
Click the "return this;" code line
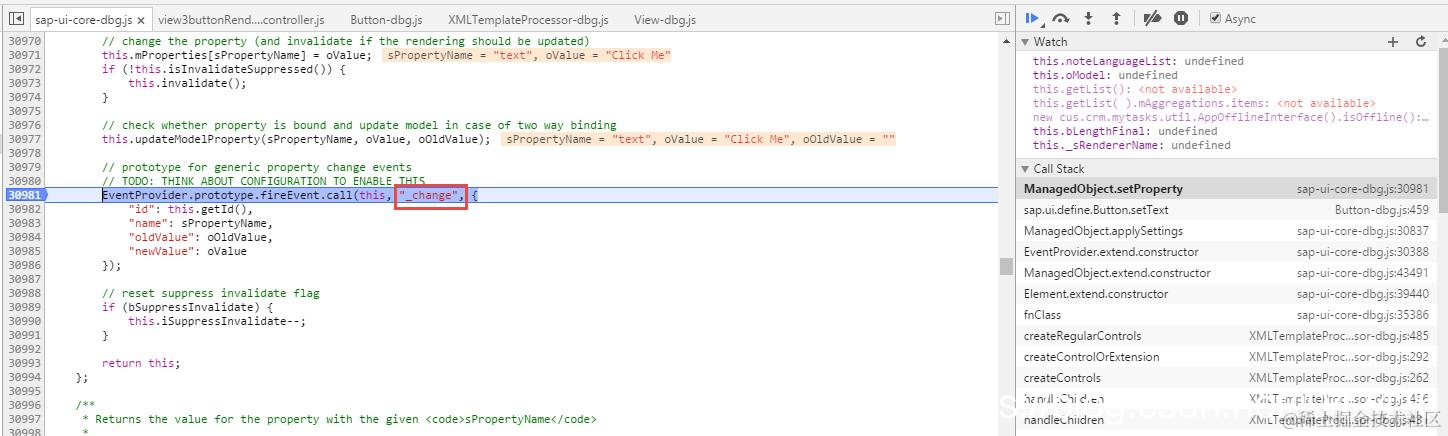141,363
